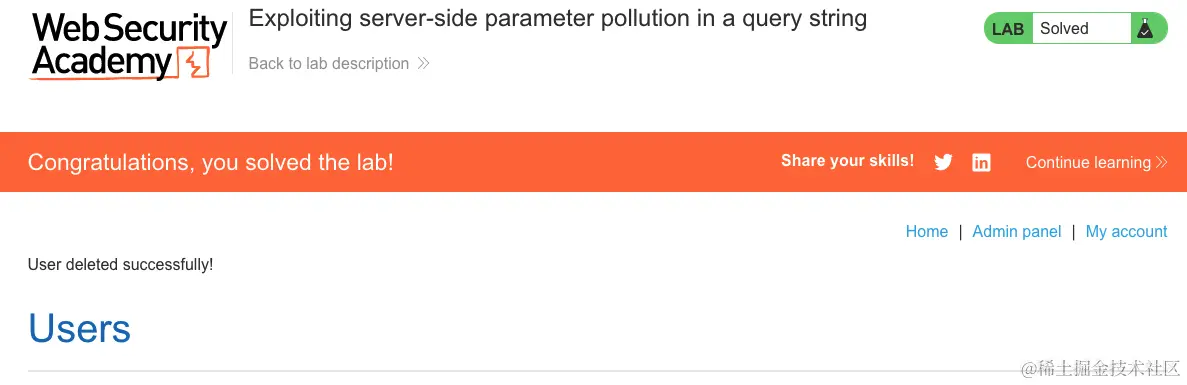Click the User deleted successfully! message

(120, 265)
